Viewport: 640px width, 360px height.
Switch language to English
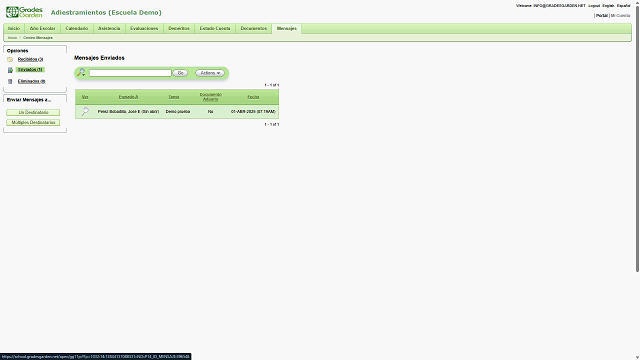click(608, 6)
